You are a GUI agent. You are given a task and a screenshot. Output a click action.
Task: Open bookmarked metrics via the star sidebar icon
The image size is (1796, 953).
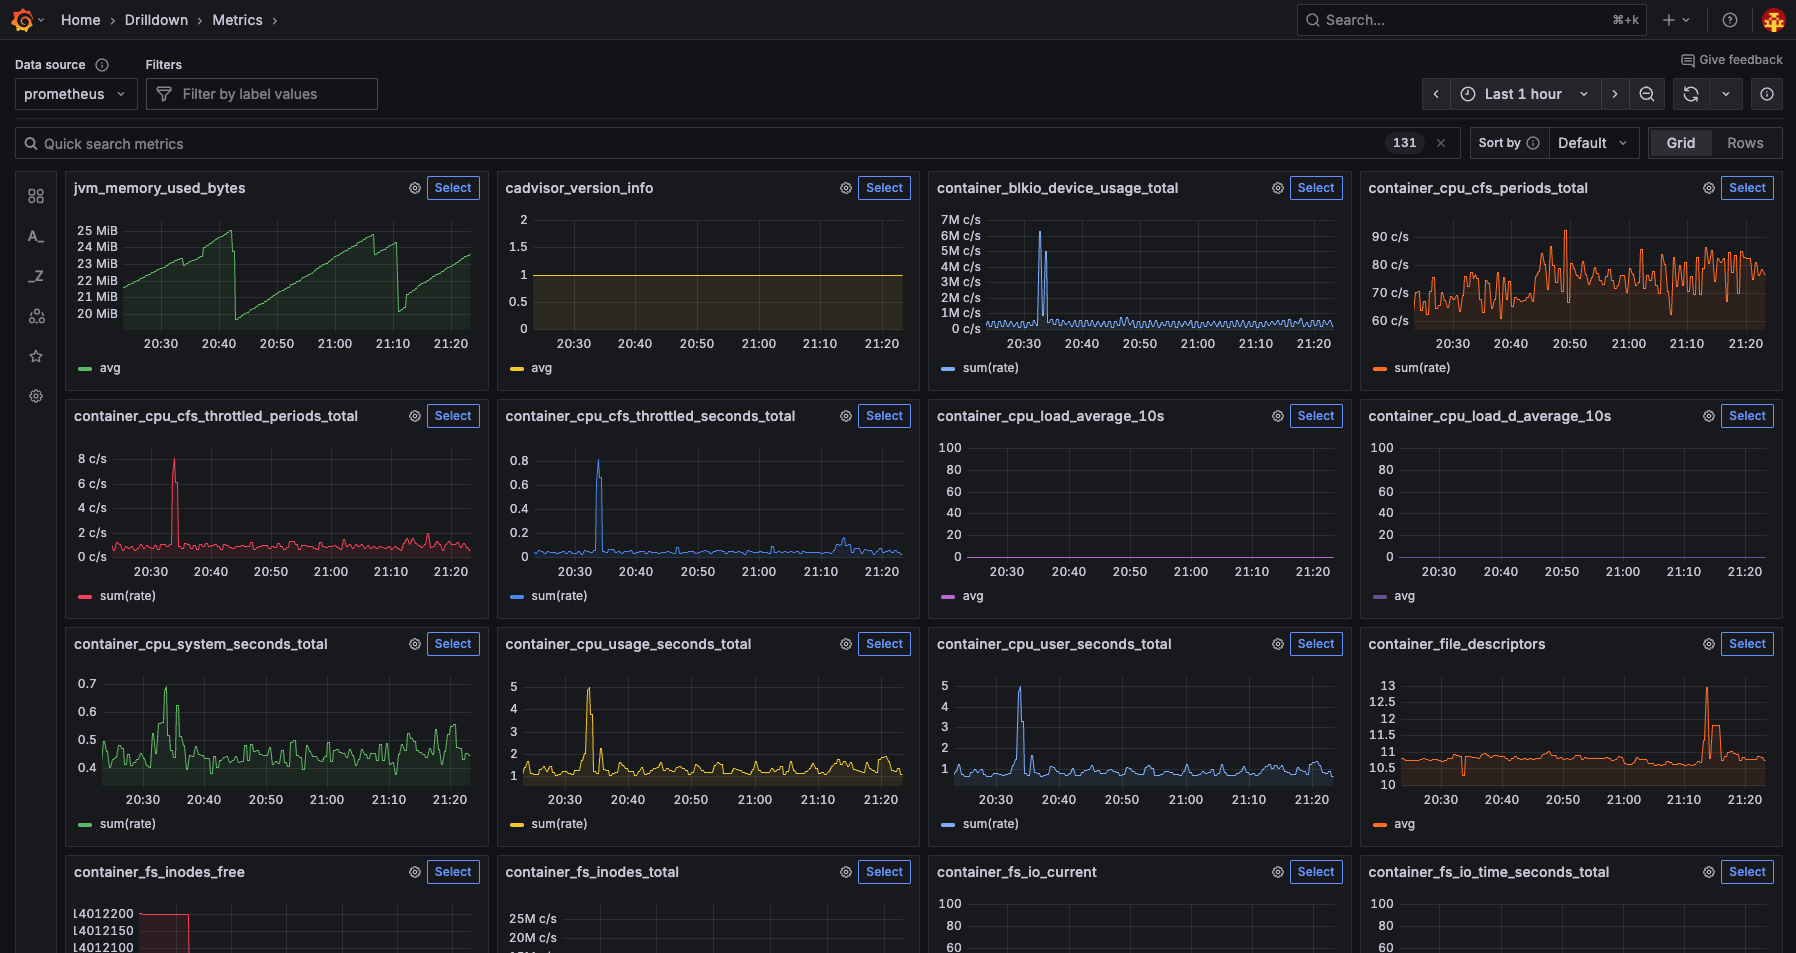36,356
